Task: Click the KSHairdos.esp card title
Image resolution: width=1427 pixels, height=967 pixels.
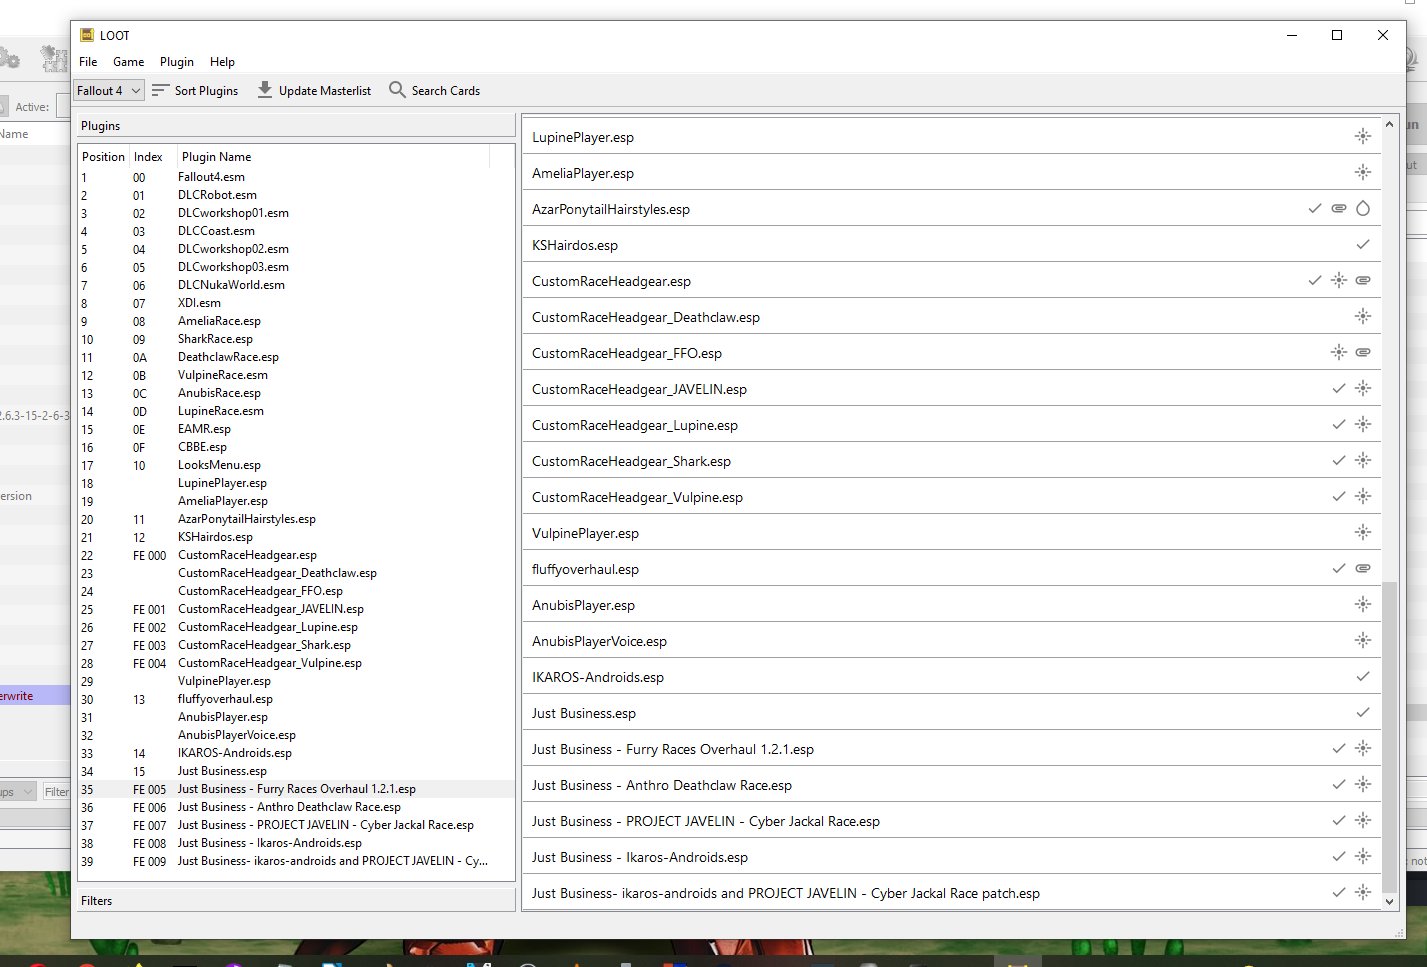Action: (575, 245)
